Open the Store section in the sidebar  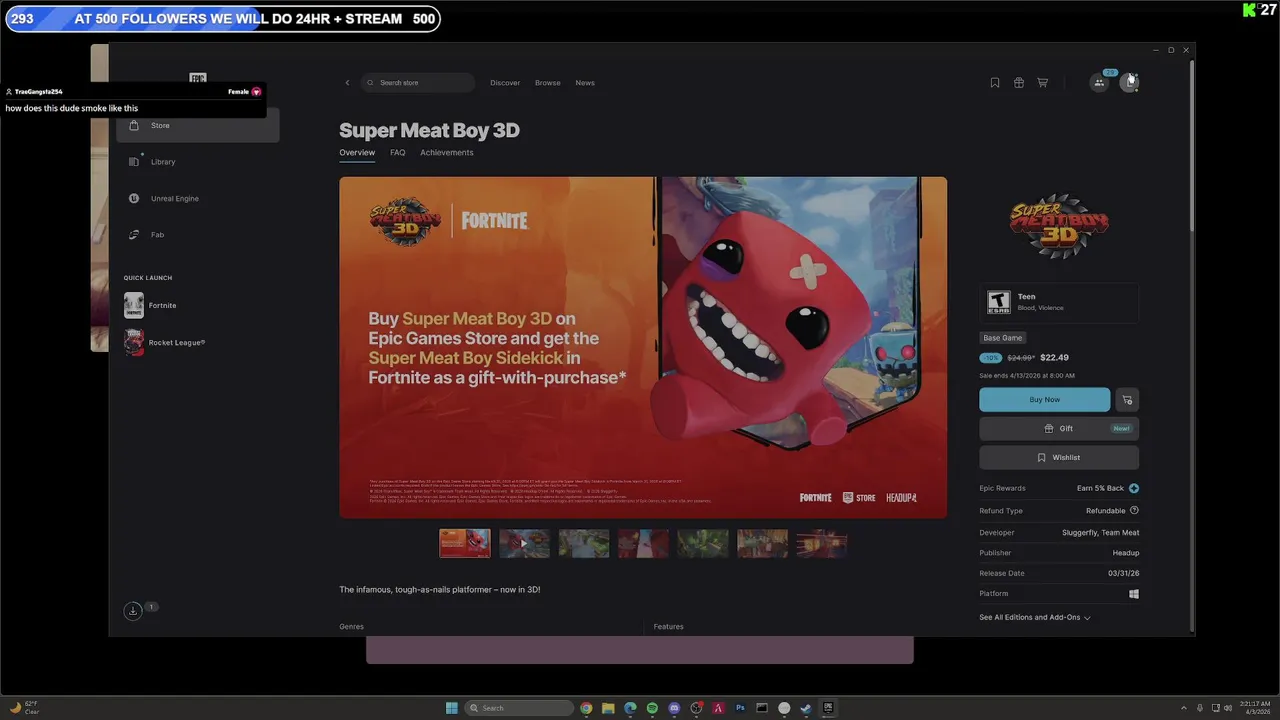pyautogui.click(x=198, y=125)
